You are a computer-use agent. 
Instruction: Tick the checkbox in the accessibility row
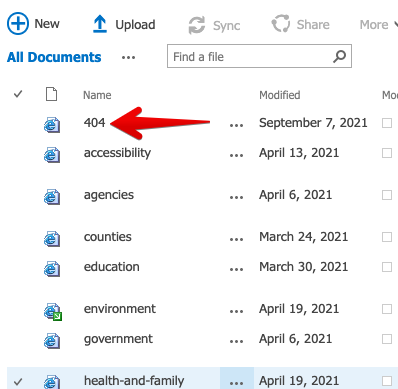point(387,153)
